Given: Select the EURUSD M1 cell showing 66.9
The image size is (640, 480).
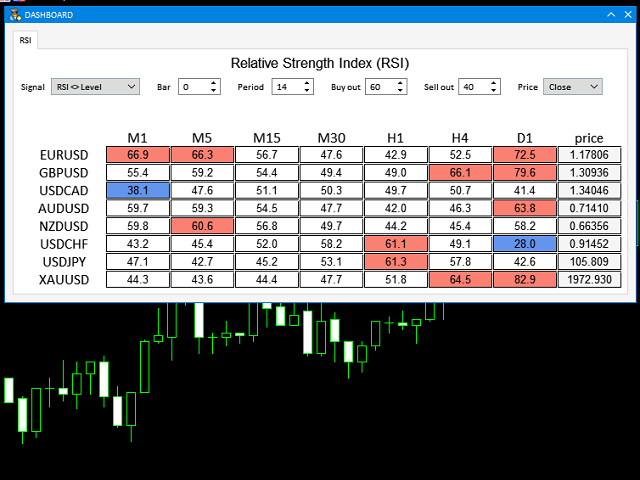Looking at the screenshot, I should pos(138,155).
